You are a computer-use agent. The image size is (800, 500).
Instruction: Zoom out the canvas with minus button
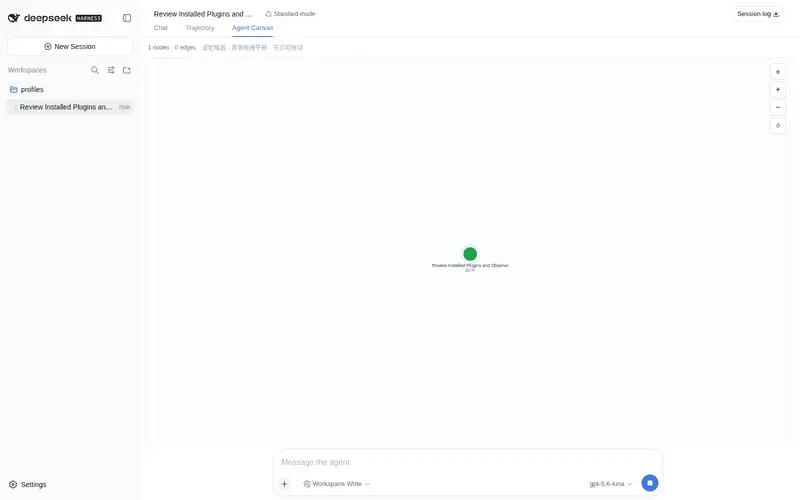[778, 108]
